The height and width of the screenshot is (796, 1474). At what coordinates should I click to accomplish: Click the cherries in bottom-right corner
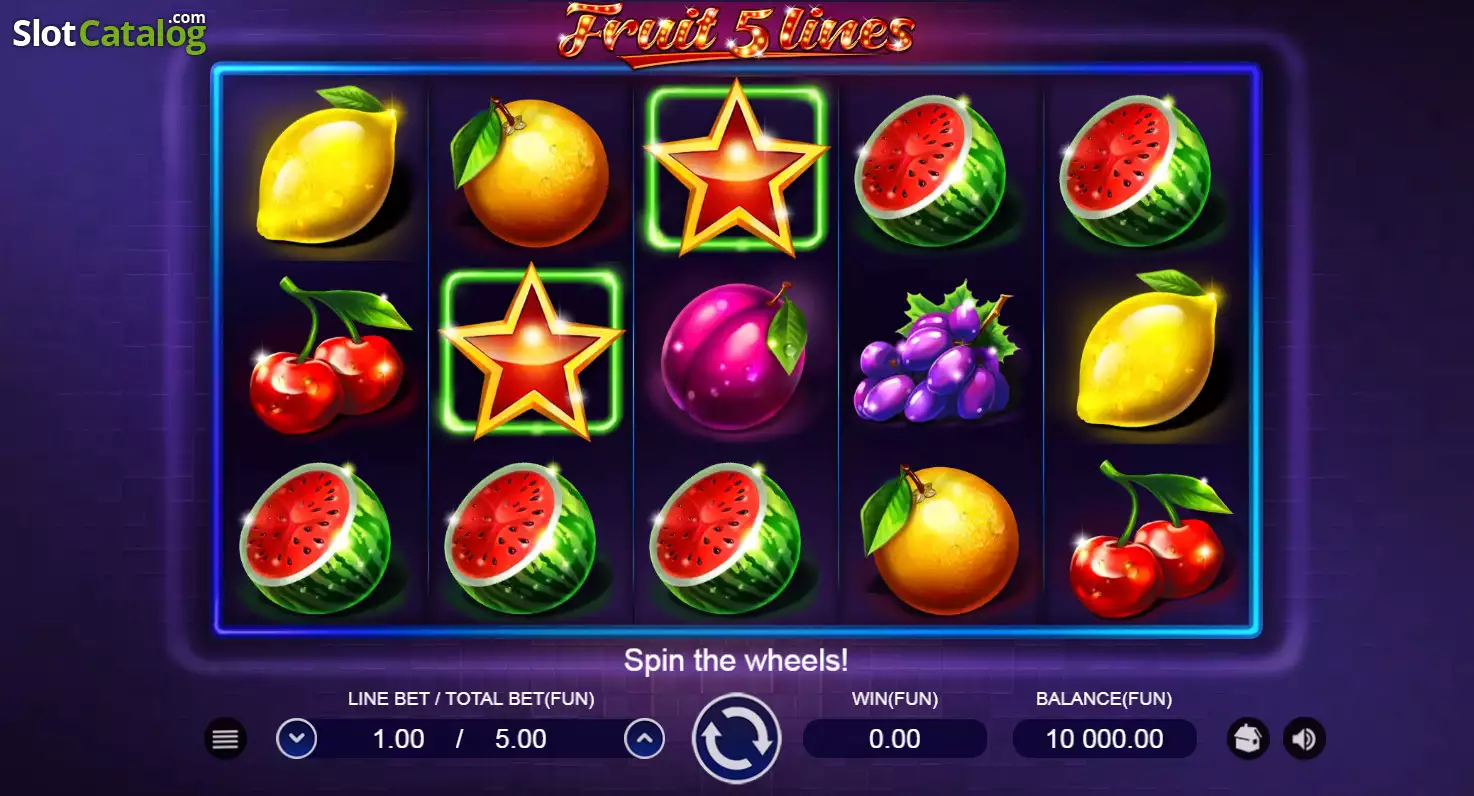(1148, 539)
